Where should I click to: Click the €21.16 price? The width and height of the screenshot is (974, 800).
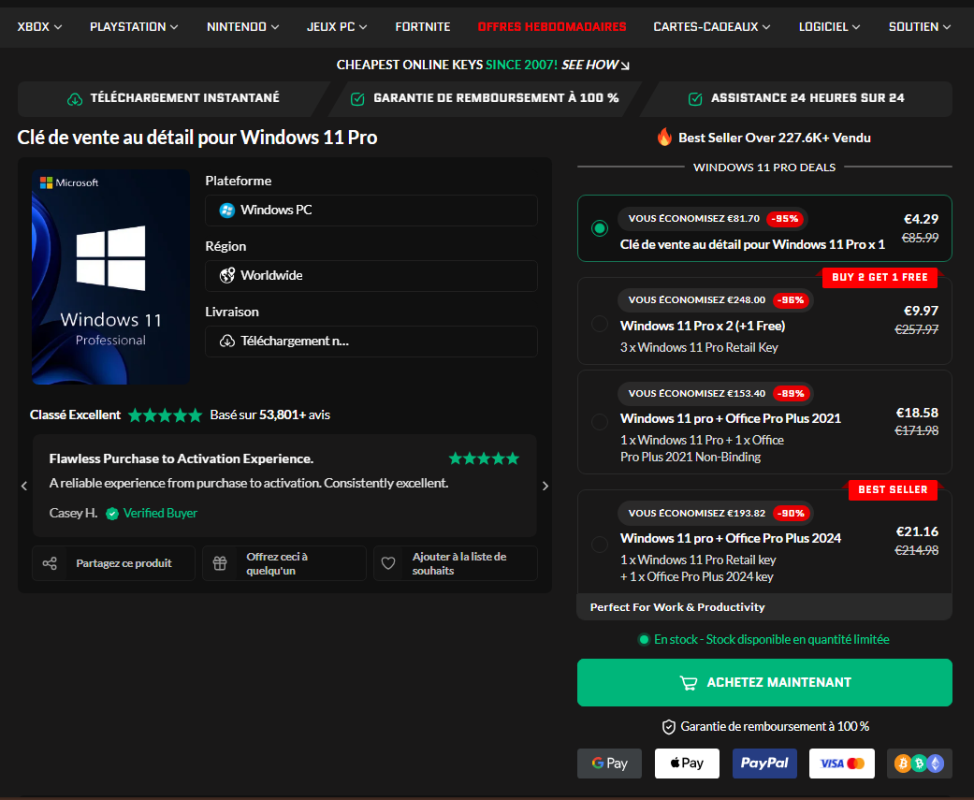[917, 532]
